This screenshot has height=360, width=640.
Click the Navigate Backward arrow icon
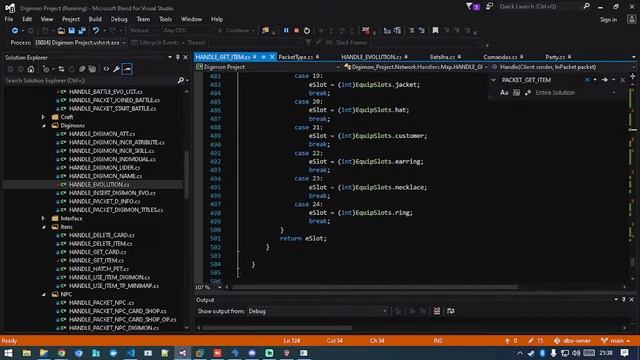(x=15, y=31)
